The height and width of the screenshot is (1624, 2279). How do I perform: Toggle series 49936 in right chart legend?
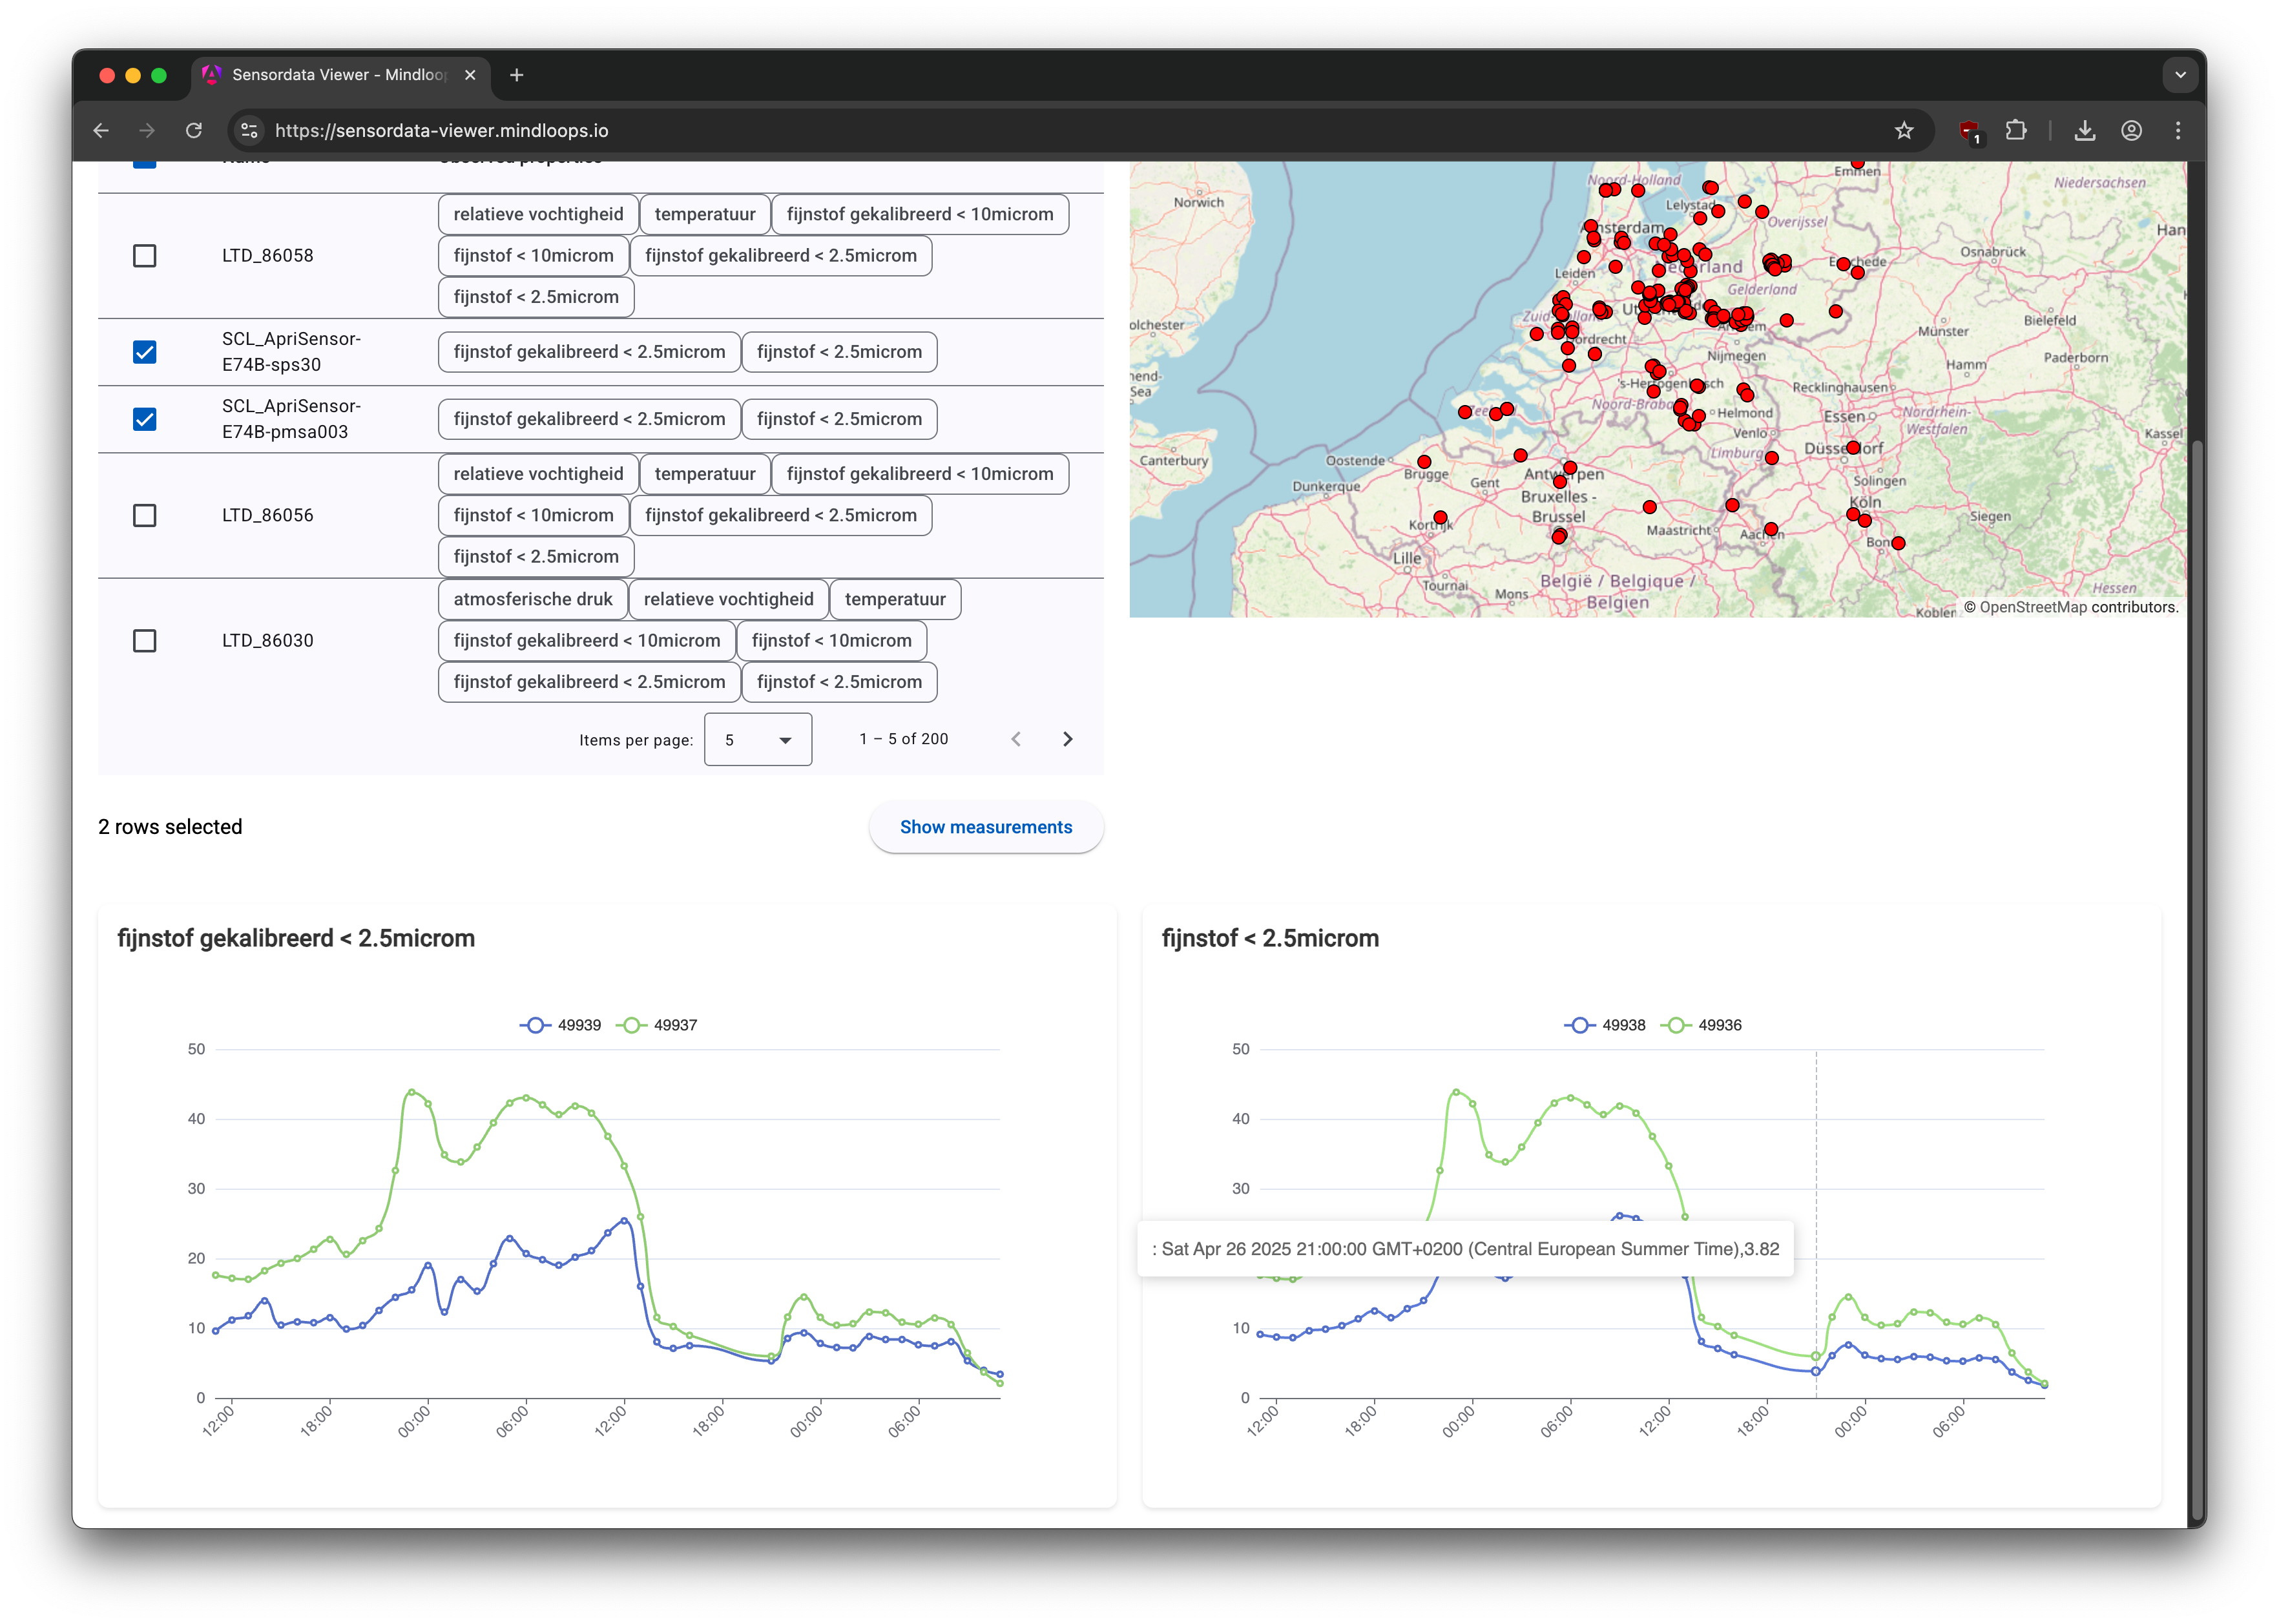[1701, 1026]
